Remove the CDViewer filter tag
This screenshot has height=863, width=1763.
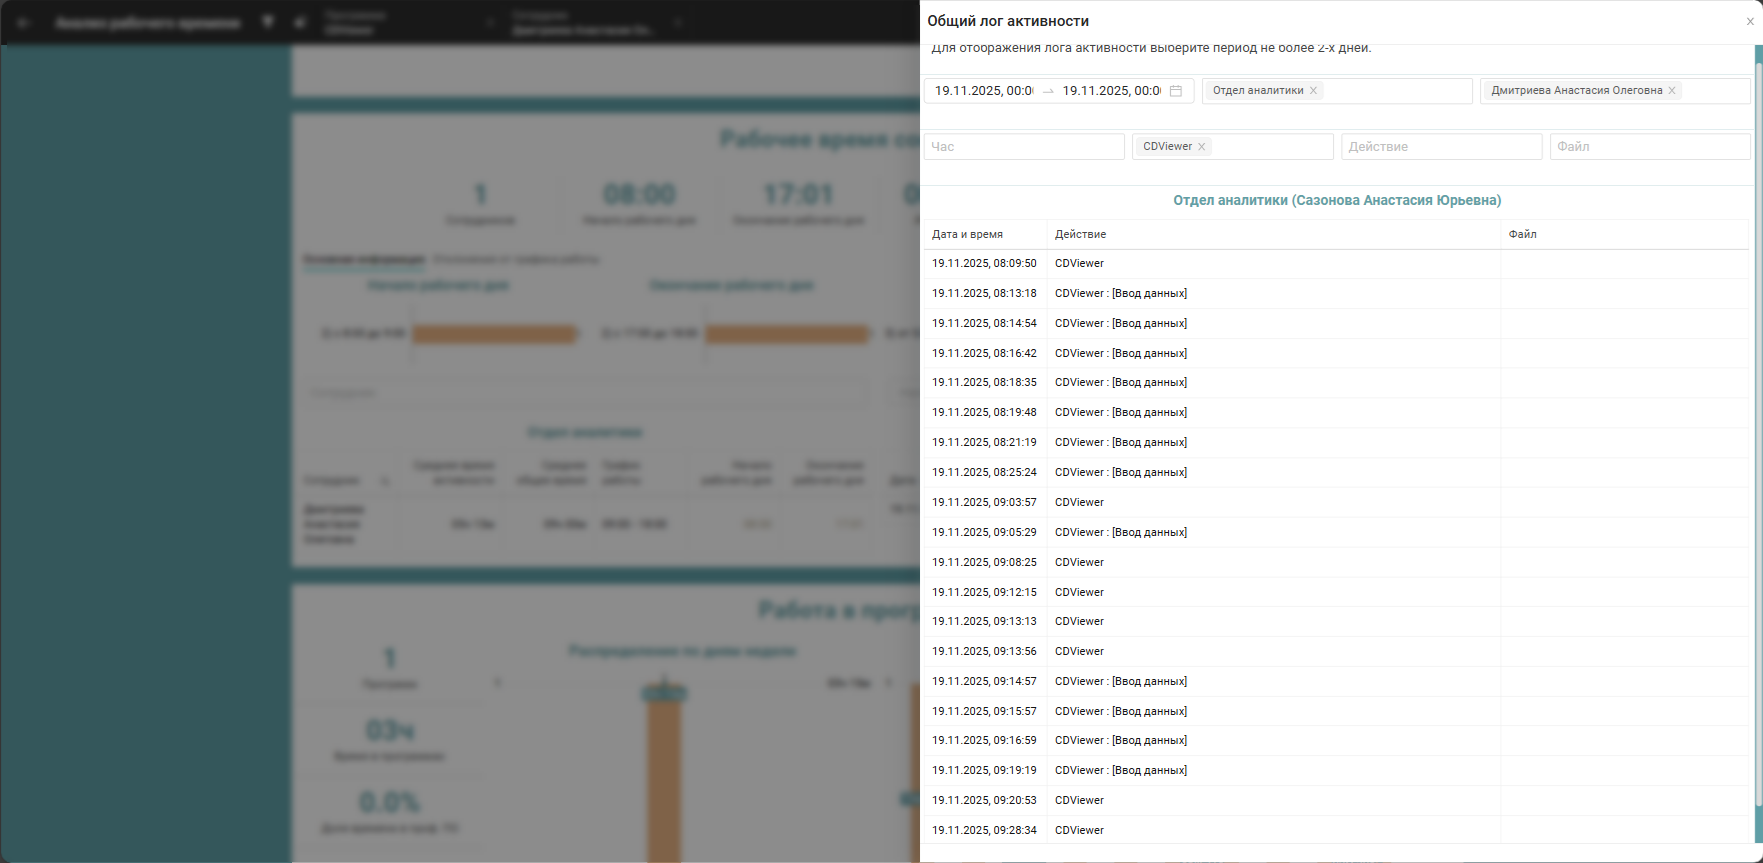pos(1202,147)
